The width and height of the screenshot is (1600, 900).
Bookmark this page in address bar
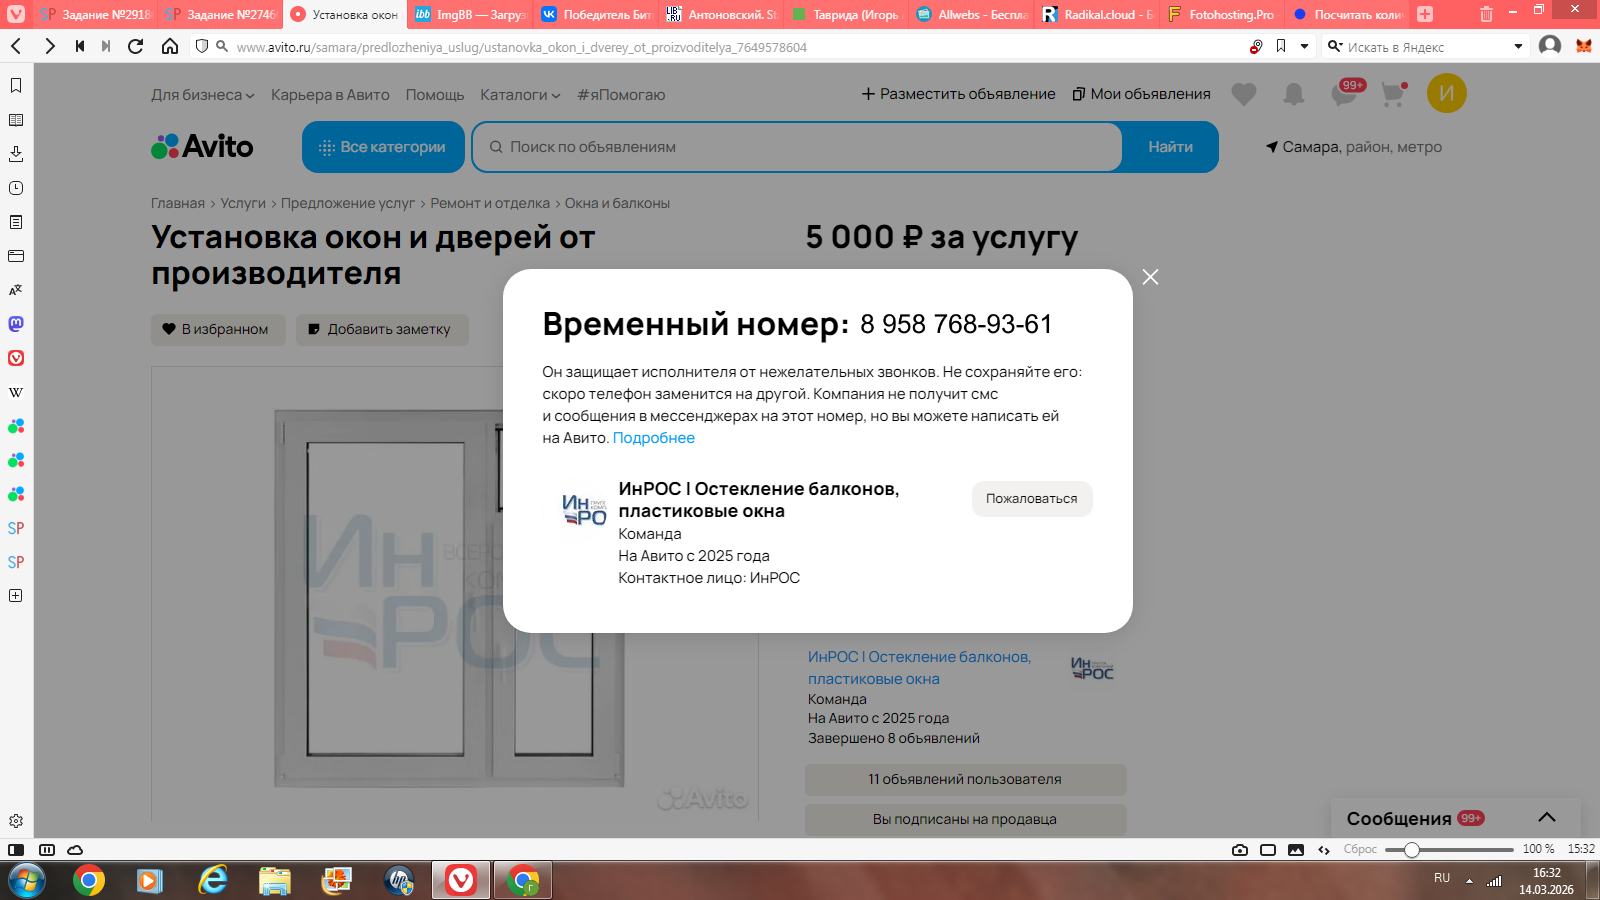pos(1281,46)
